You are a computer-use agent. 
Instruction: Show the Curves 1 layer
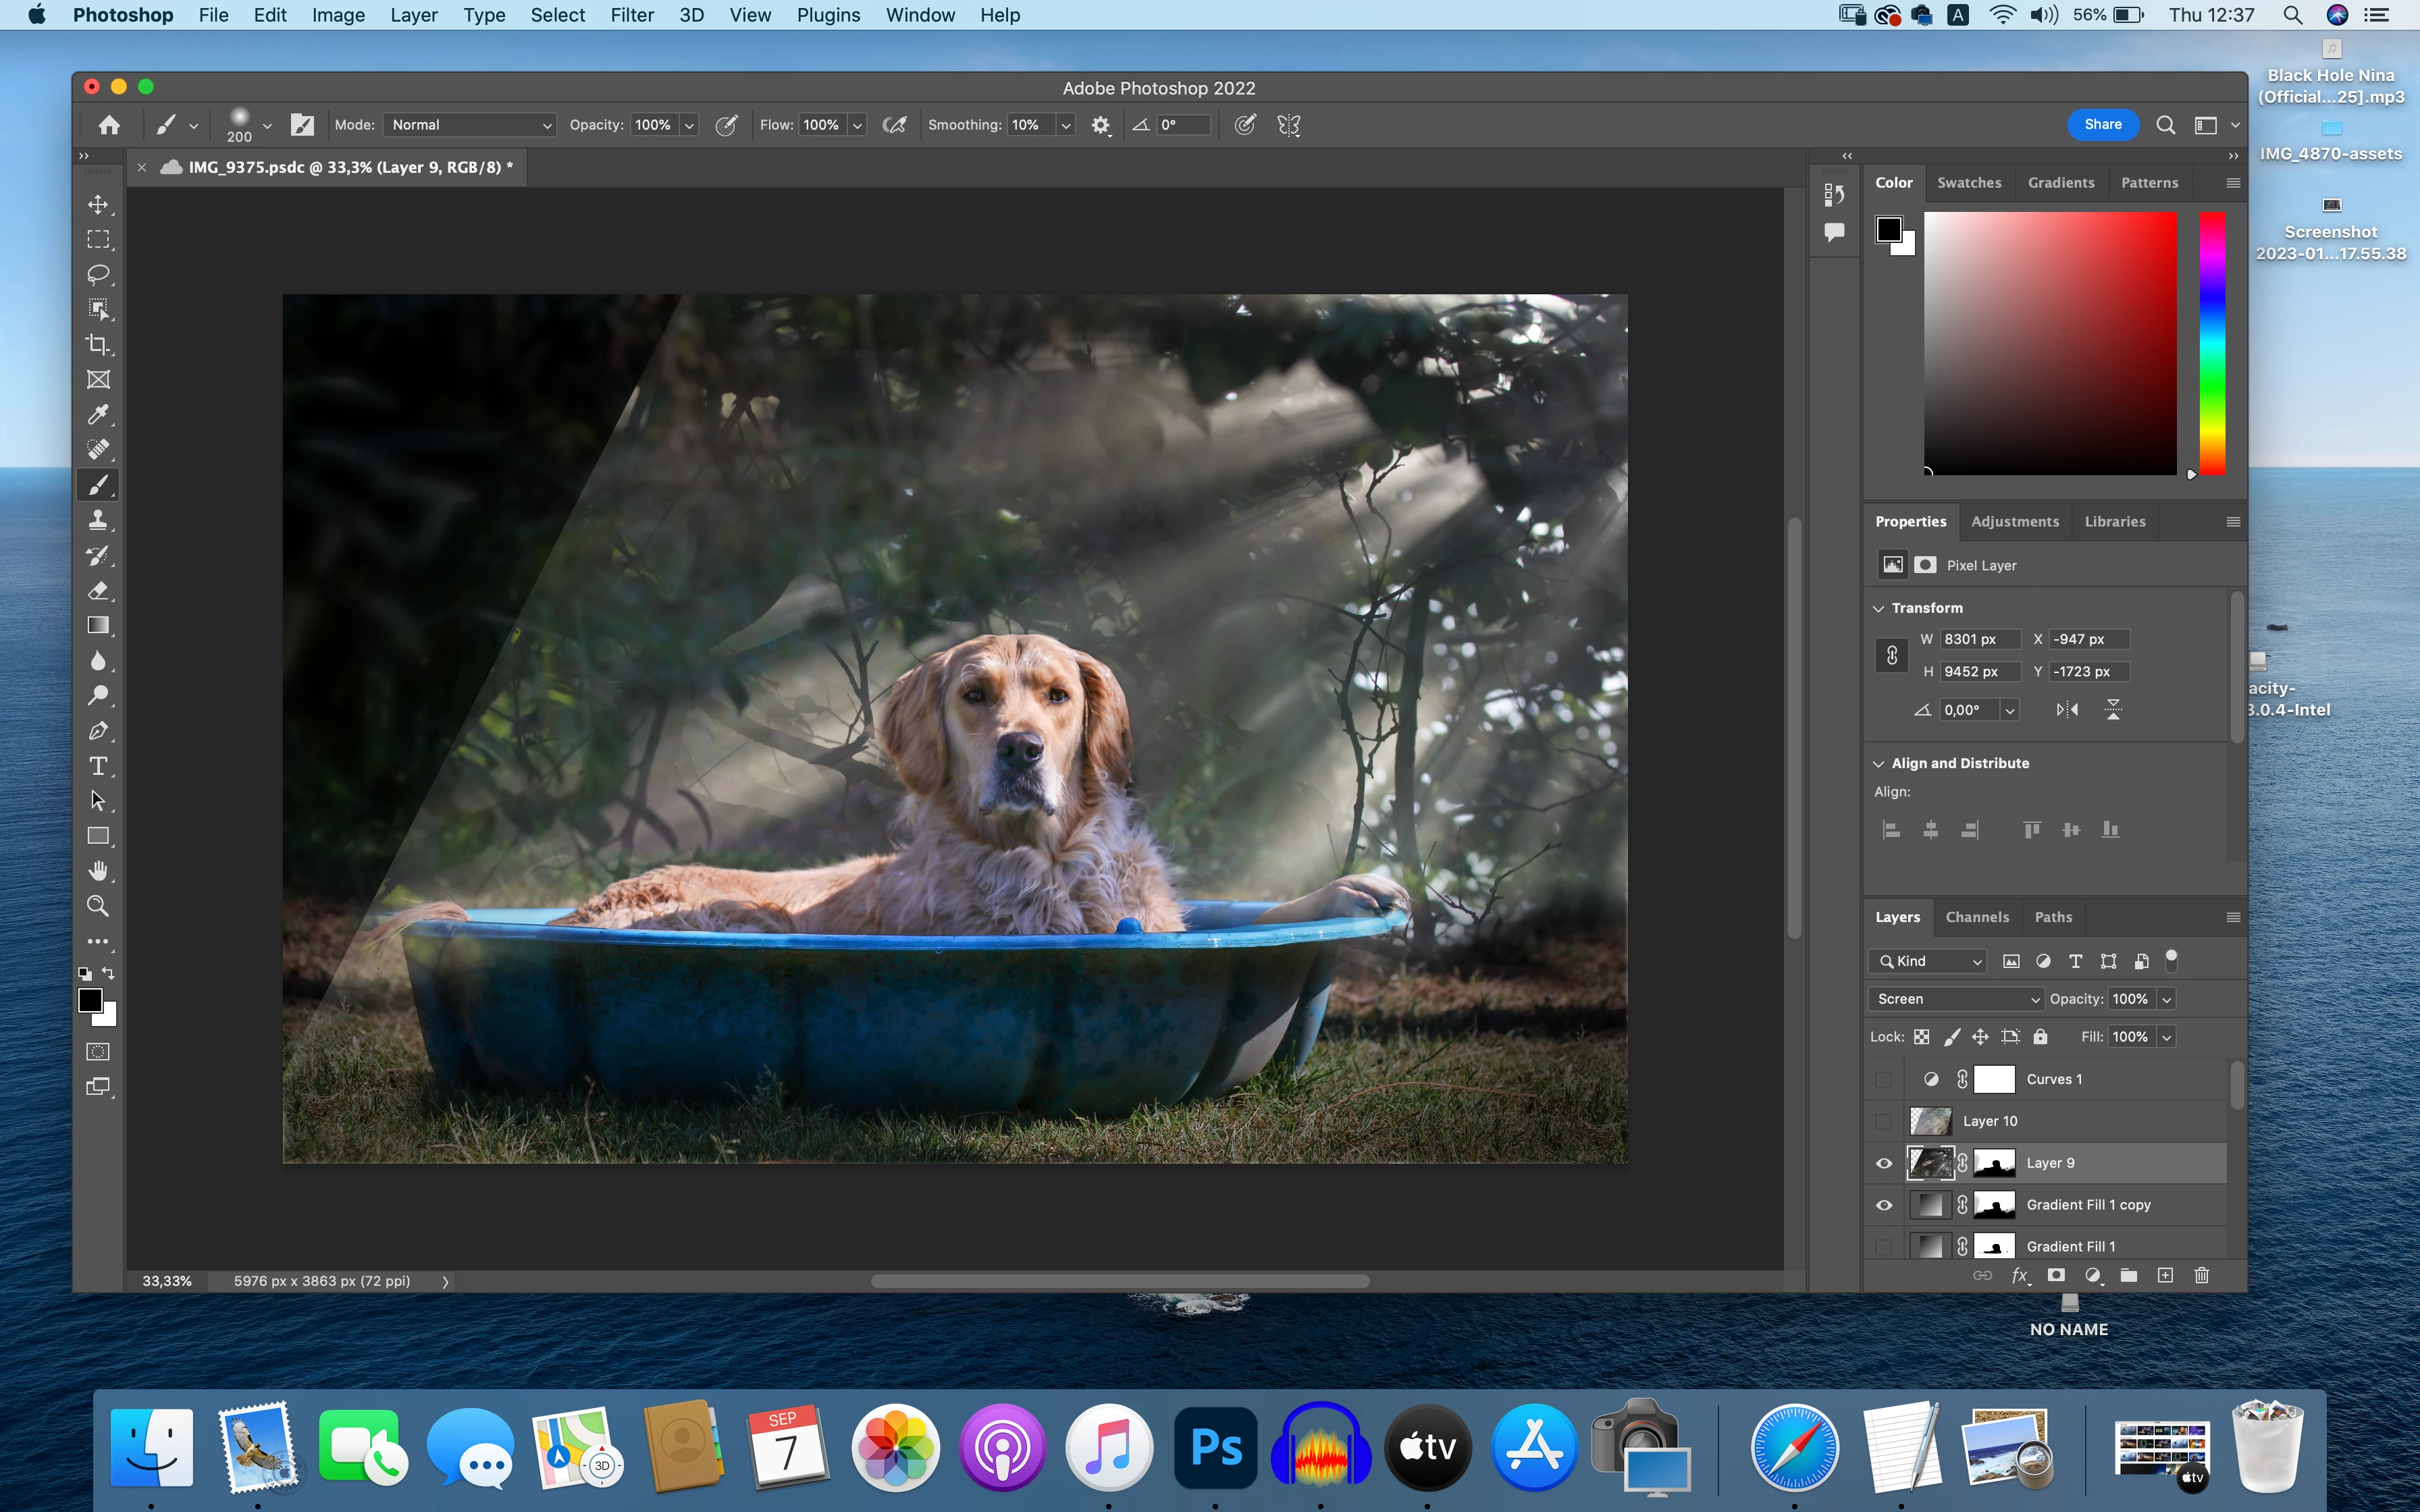1884,1079
